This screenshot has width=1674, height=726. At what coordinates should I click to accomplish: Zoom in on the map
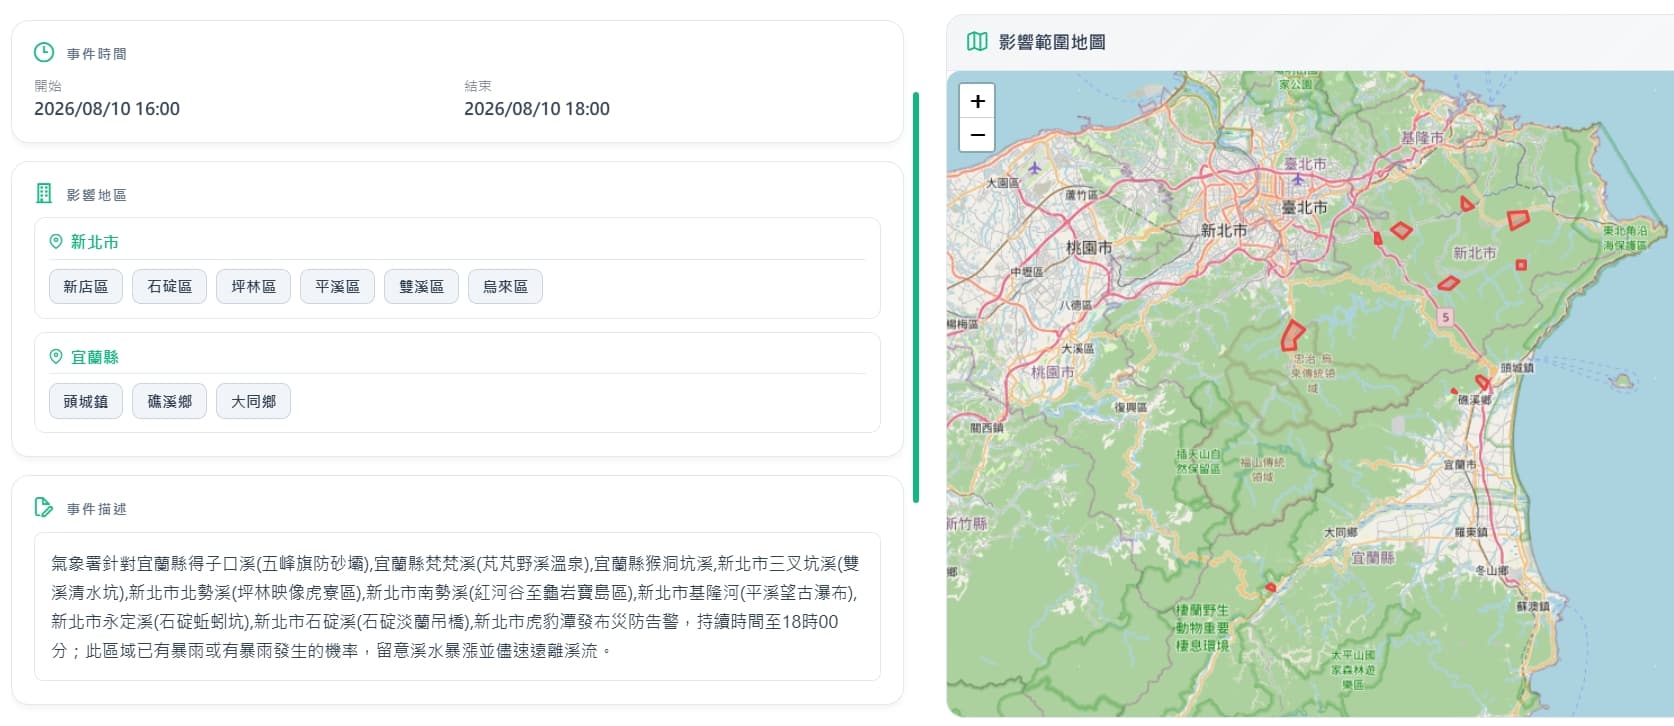977,101
